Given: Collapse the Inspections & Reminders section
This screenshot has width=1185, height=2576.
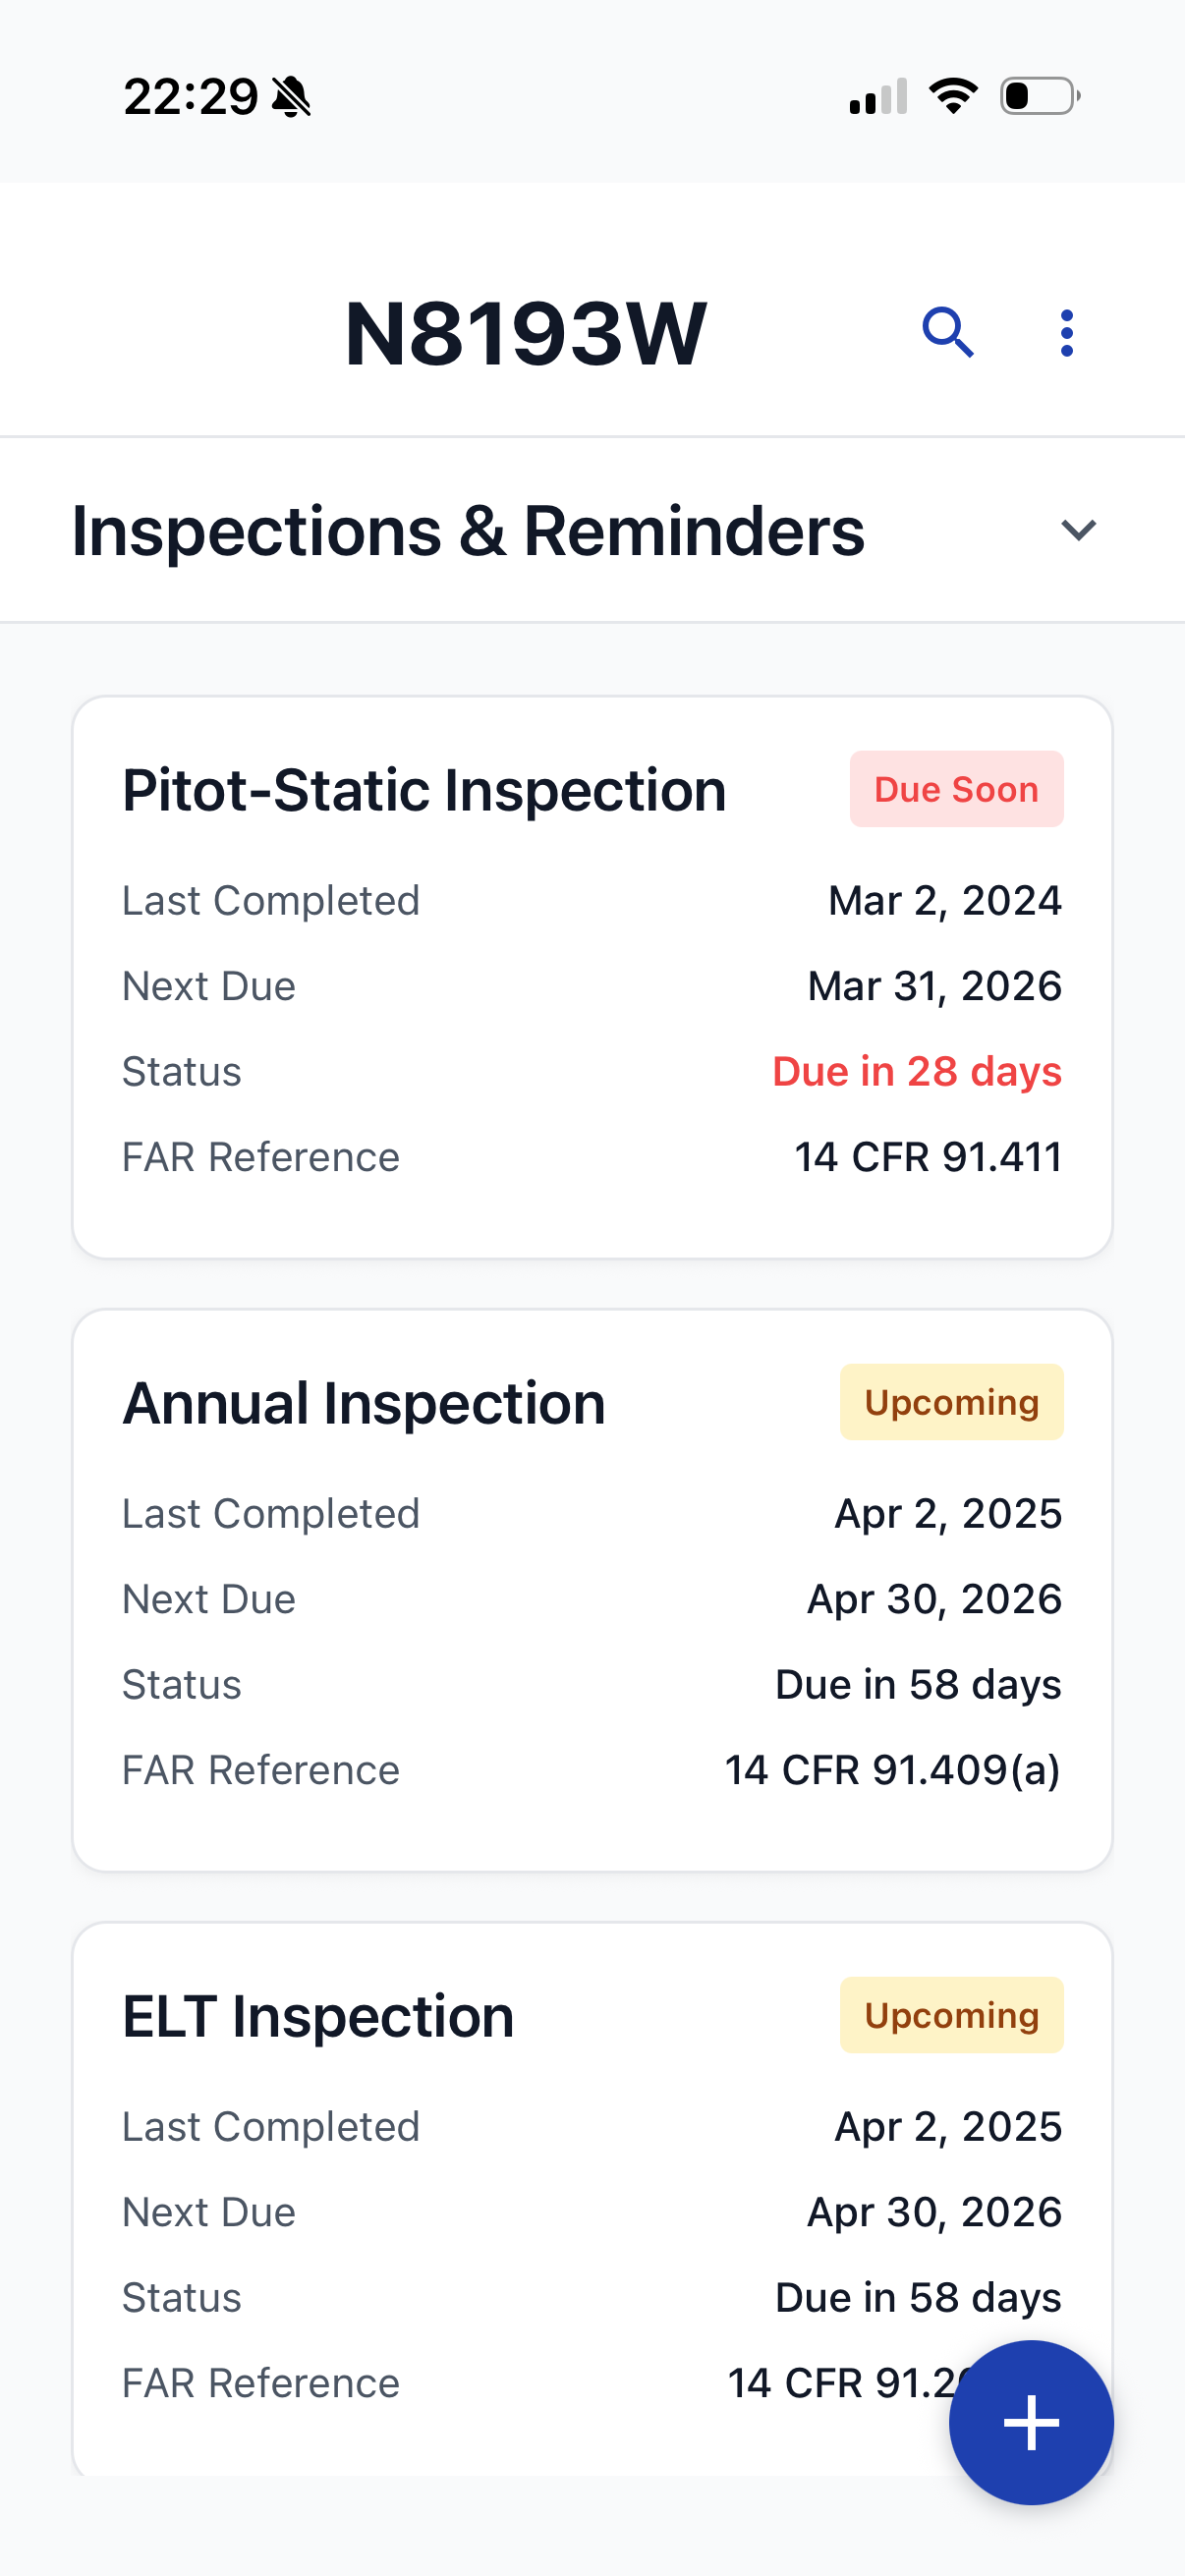Looking at the screenshot, I should point(1081,530).
